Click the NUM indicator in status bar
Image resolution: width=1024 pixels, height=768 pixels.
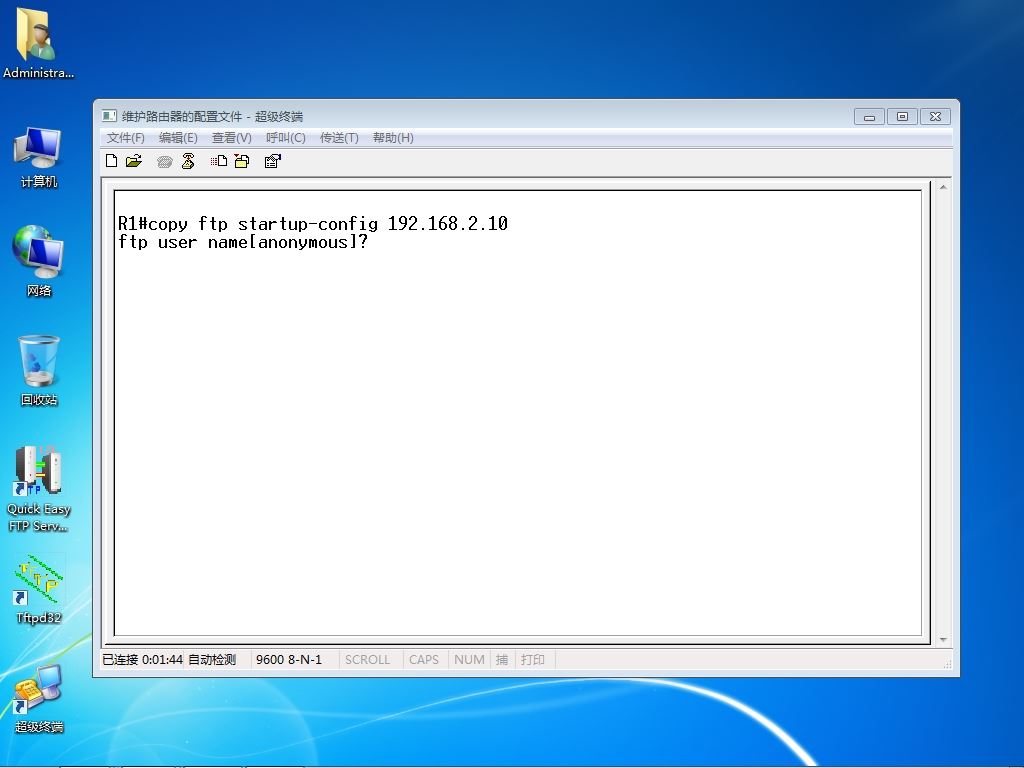469,660
